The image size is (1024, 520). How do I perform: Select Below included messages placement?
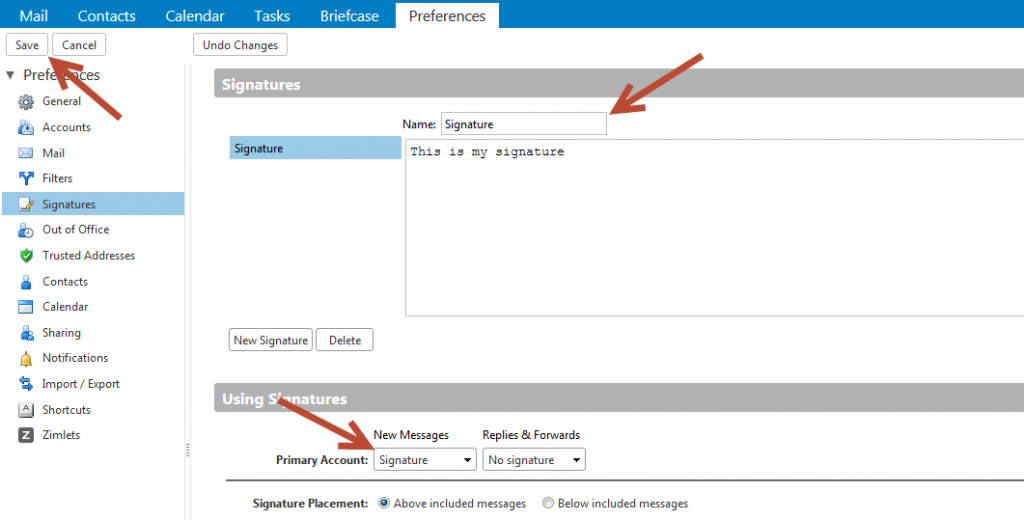coord(548,504)
